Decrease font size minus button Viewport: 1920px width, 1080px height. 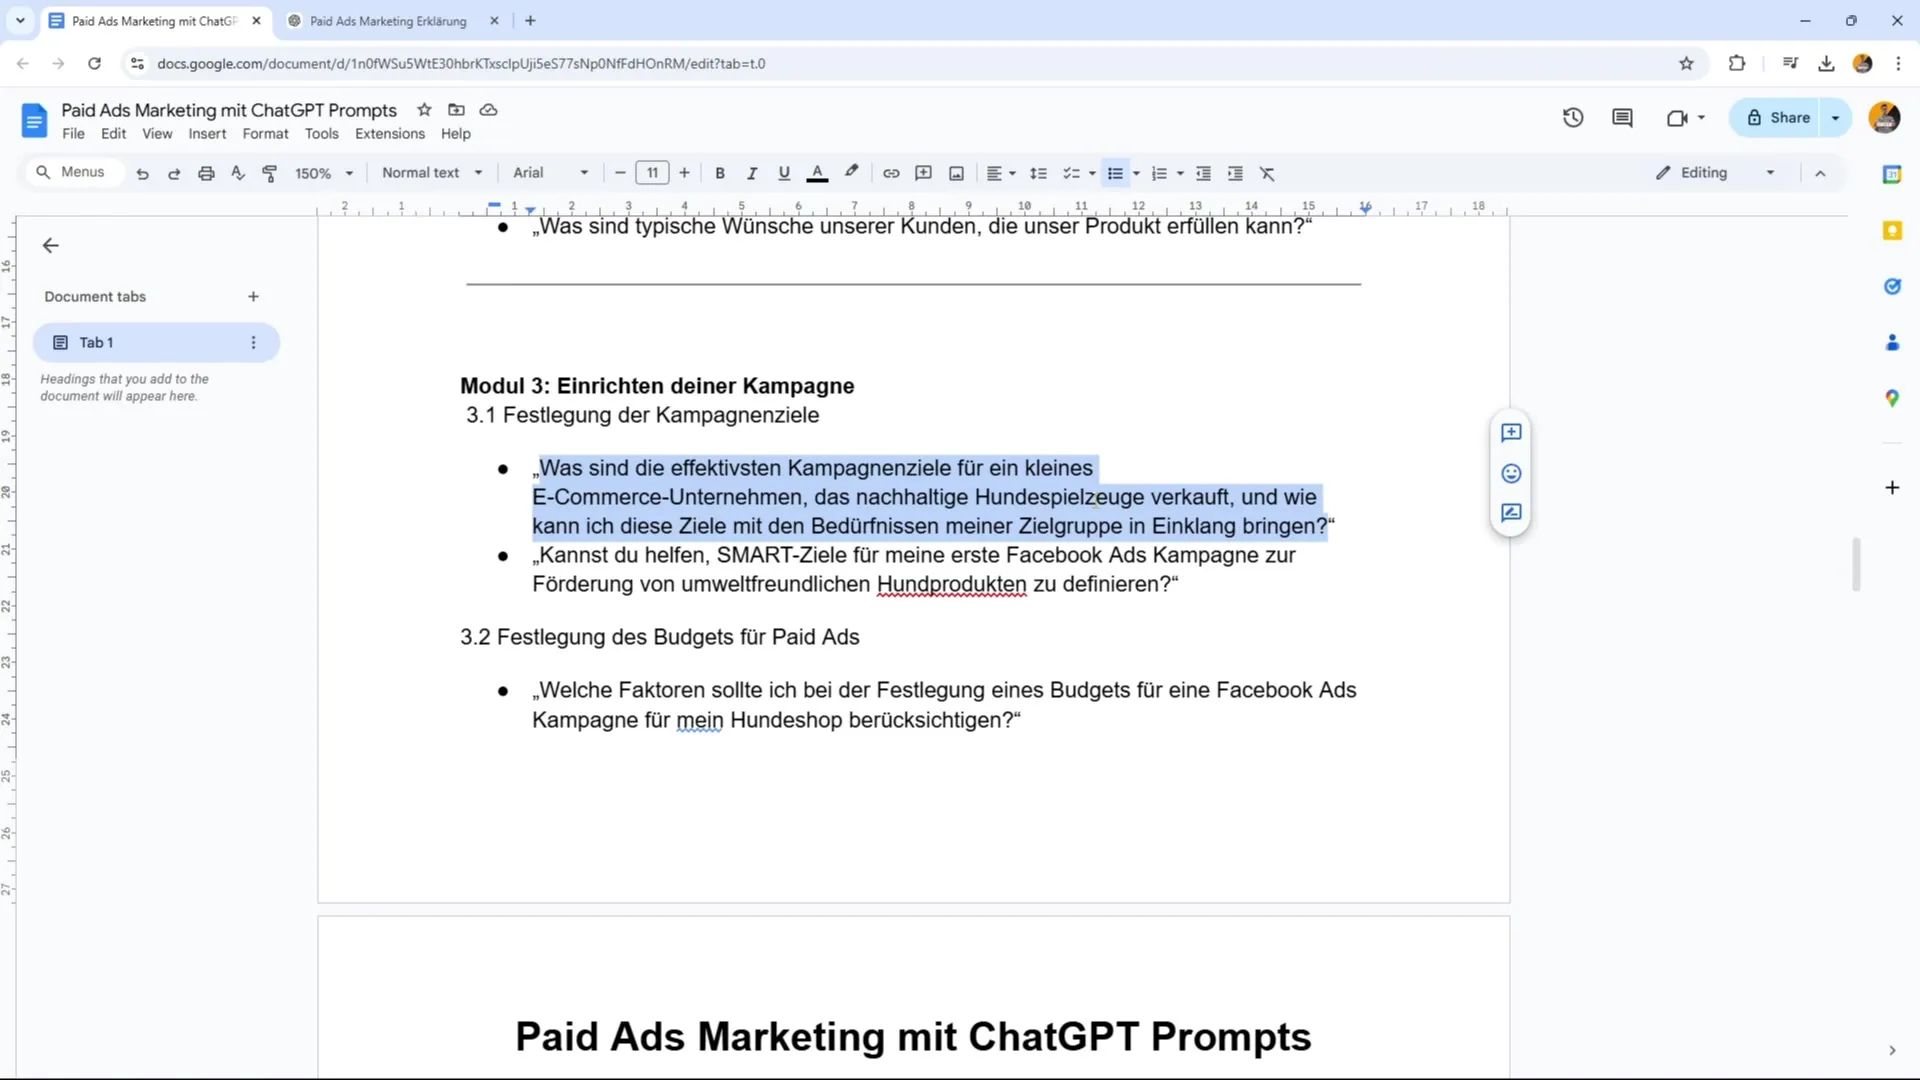pyautogui.click(x=620, y=173)
